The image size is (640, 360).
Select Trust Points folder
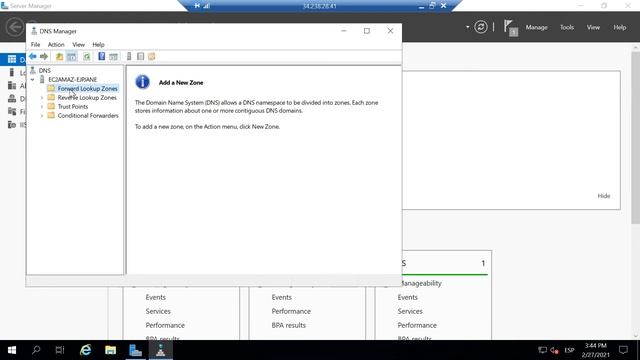point(73,107)
